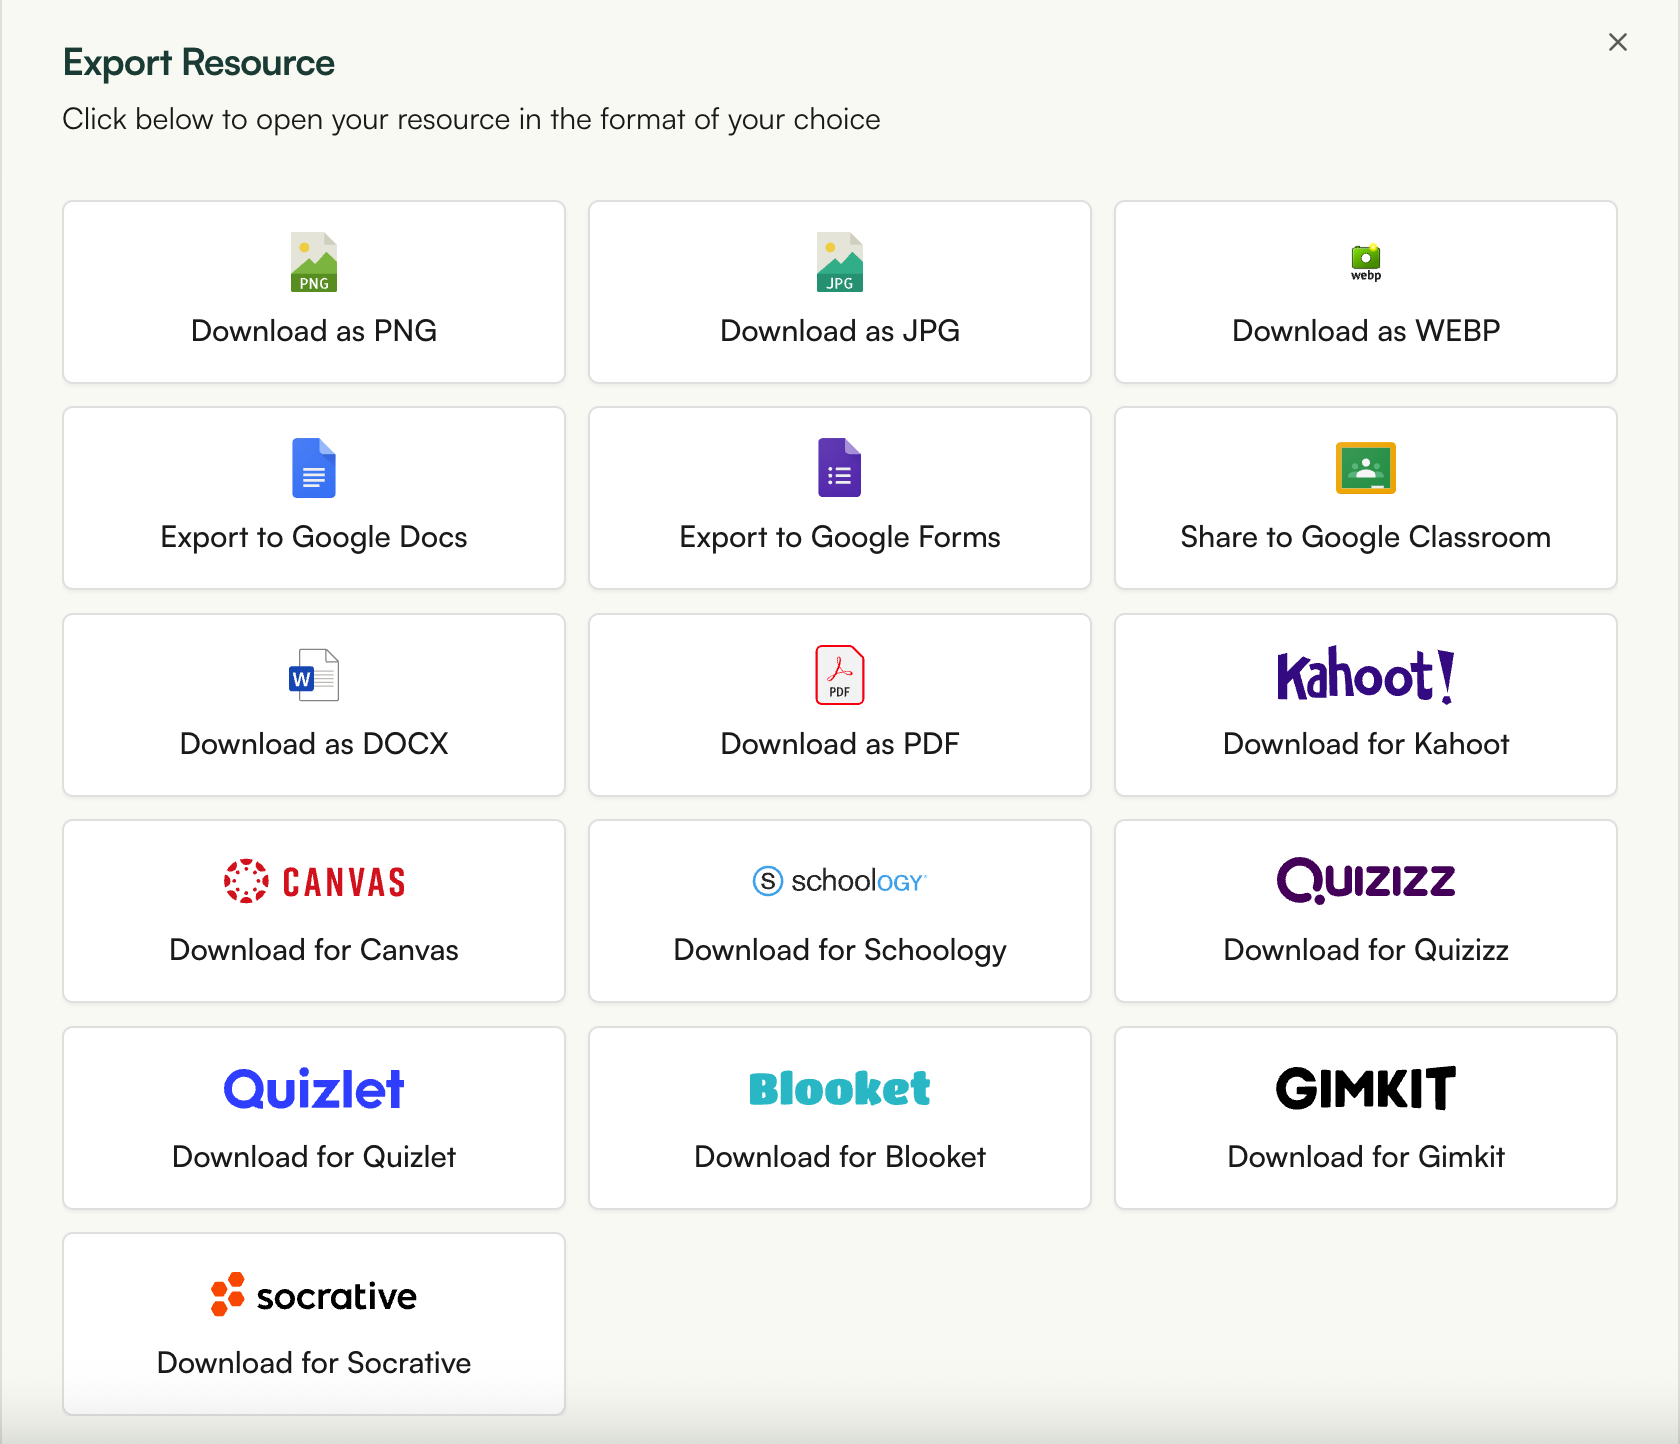Select Download as WEBP
Viewport: 1680px width, 1444px height.
tap(1366, 292)
